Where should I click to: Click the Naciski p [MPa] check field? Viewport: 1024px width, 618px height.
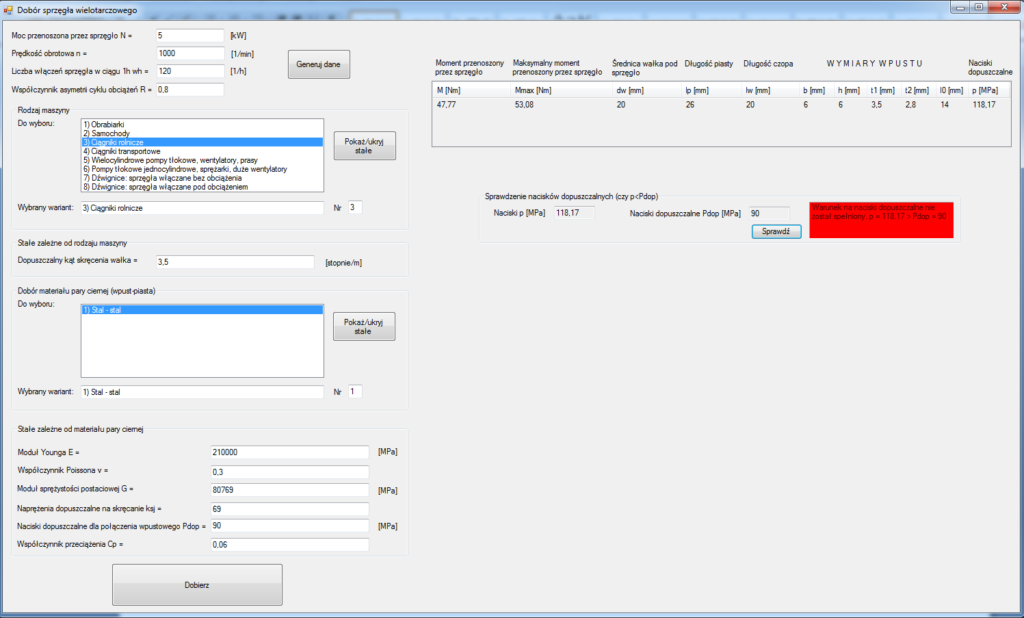pyautogui.click(x=575, y=213)
